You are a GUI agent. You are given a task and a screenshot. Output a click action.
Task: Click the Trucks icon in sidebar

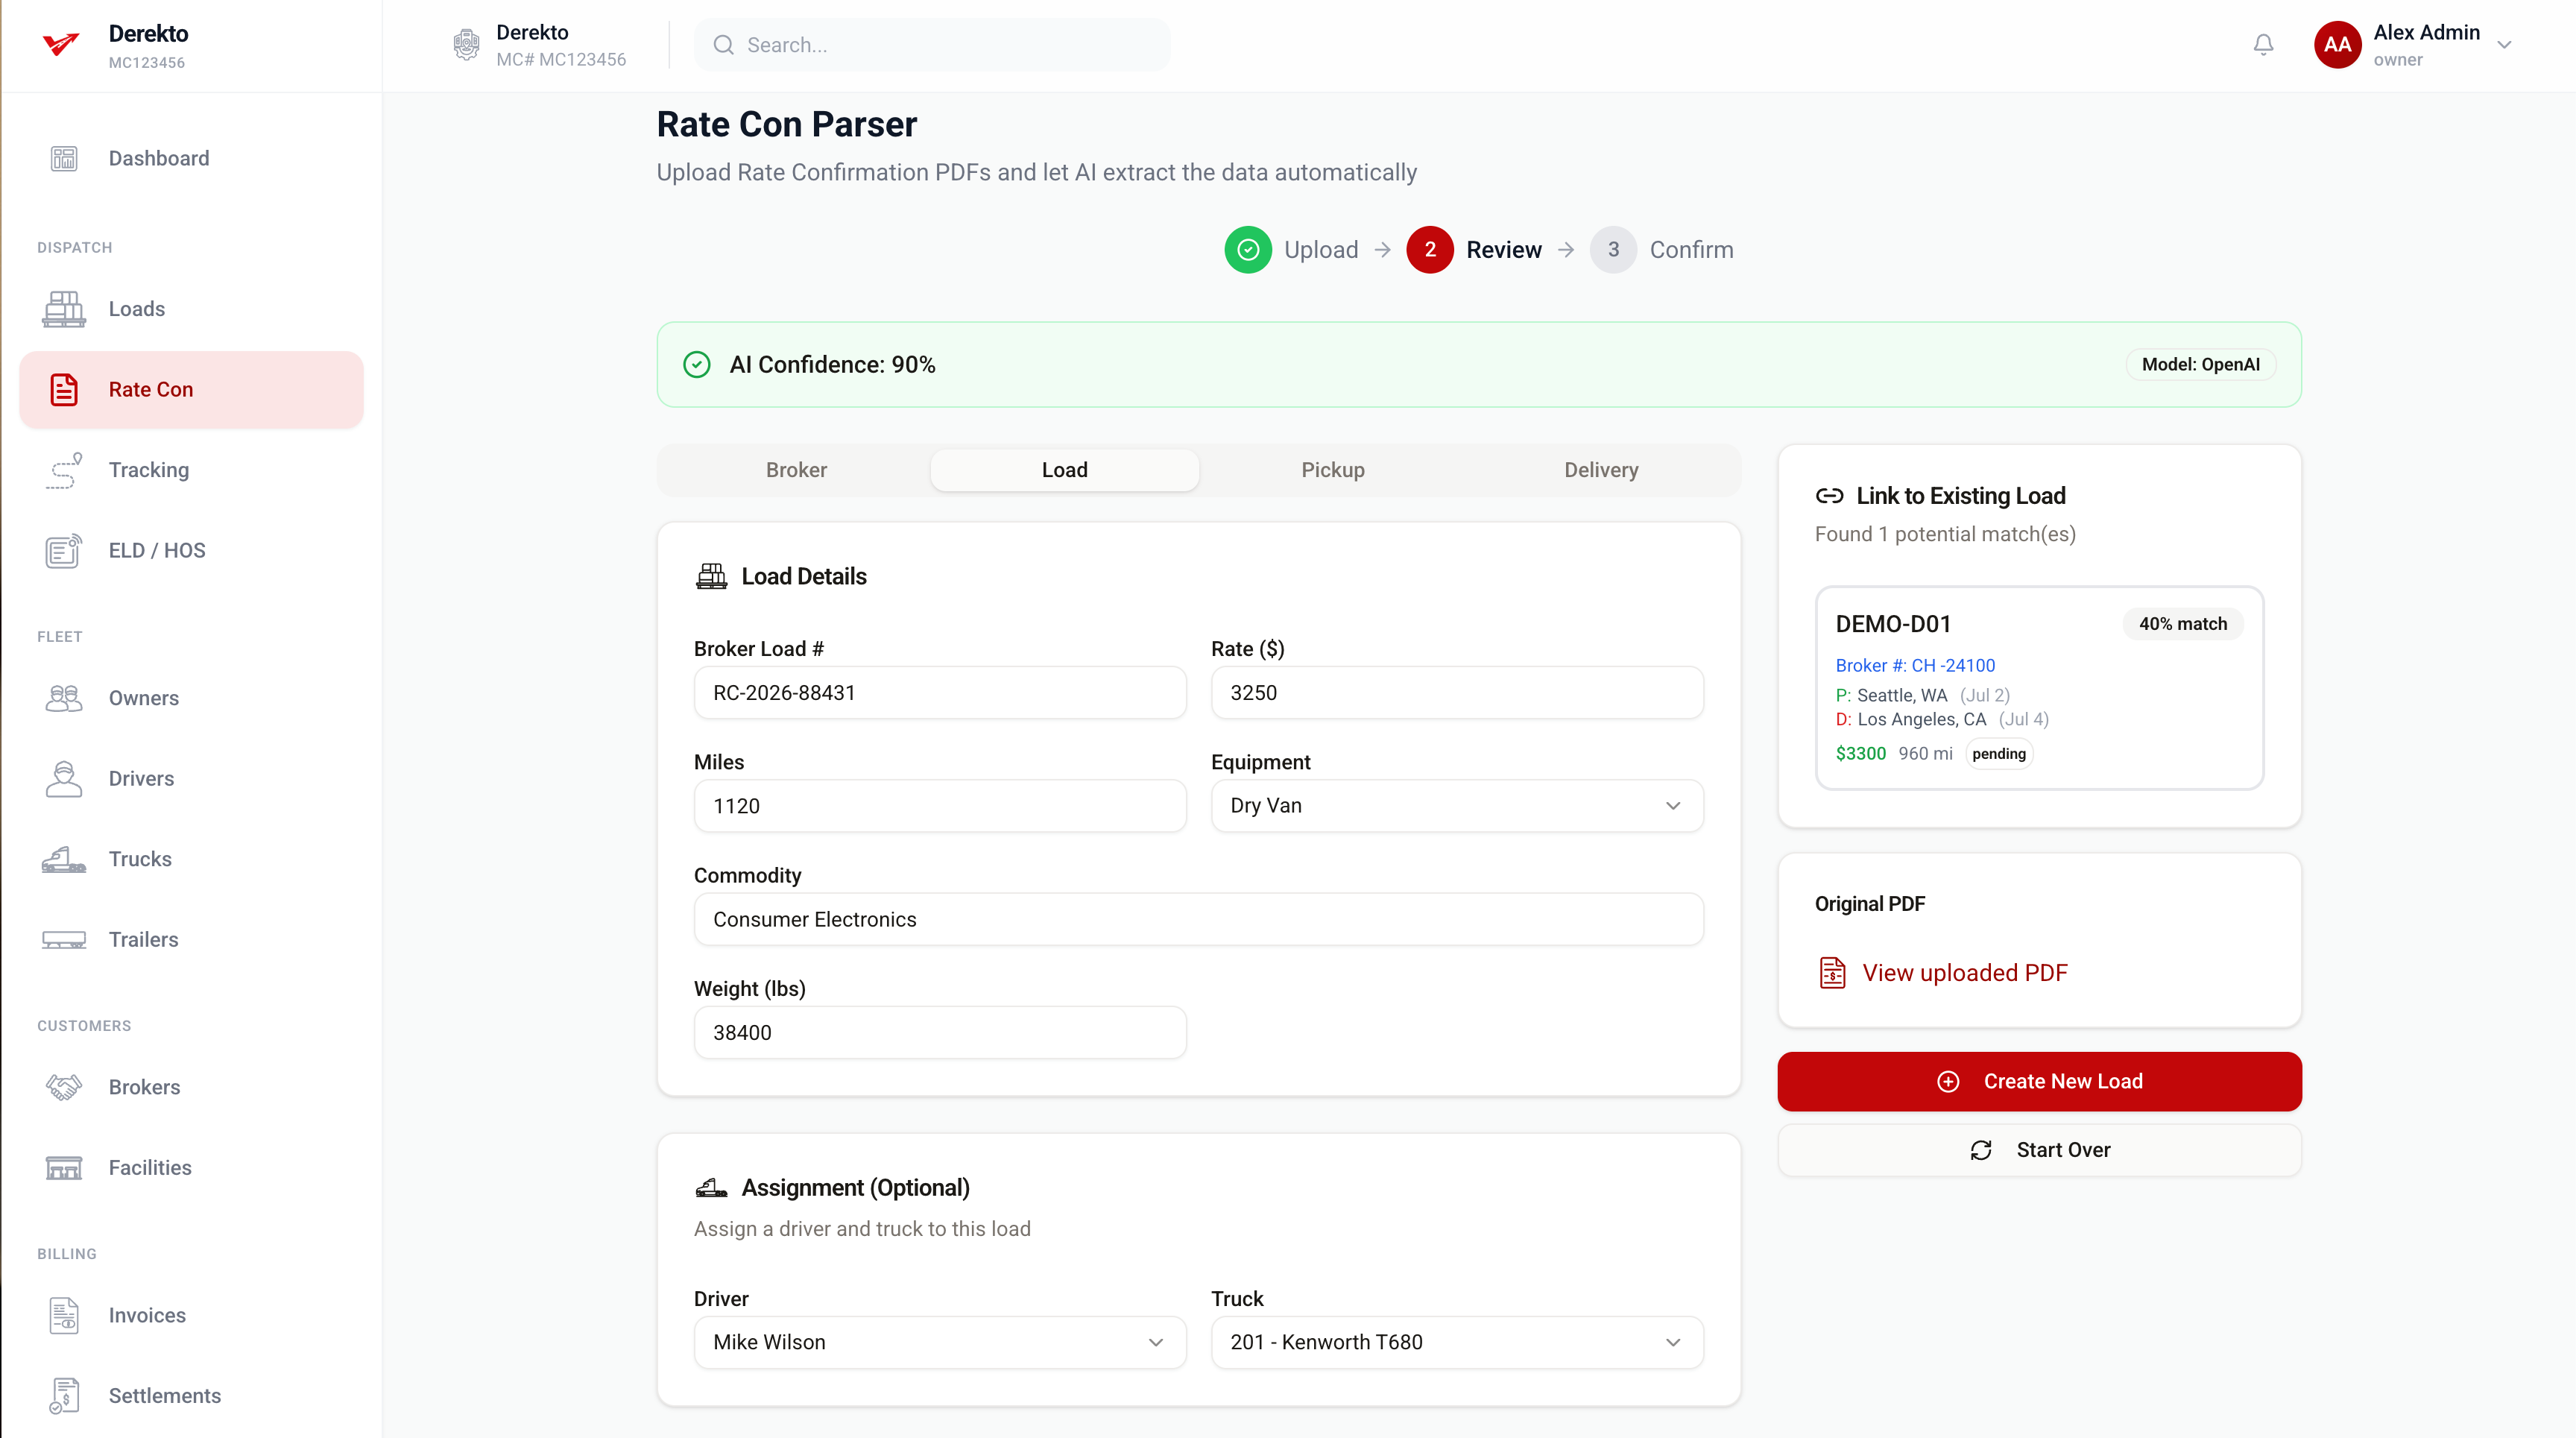point(64,859)
